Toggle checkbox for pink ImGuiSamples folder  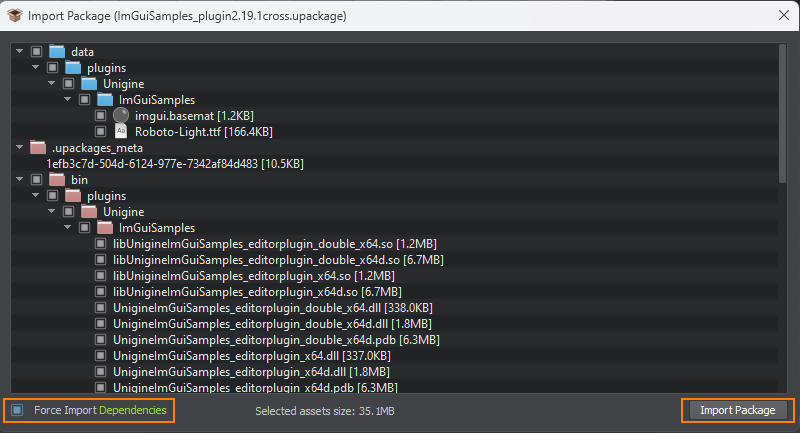(x=85, y=227)
